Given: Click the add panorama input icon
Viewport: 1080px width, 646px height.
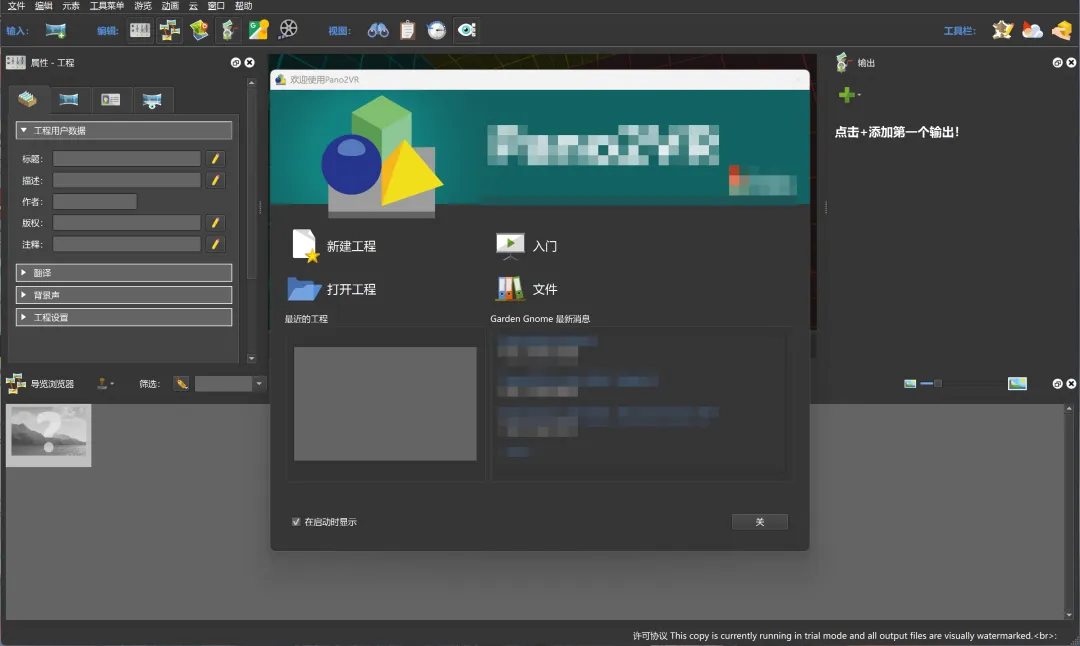Looking at the screenshot, I should (x=55, y=30).
